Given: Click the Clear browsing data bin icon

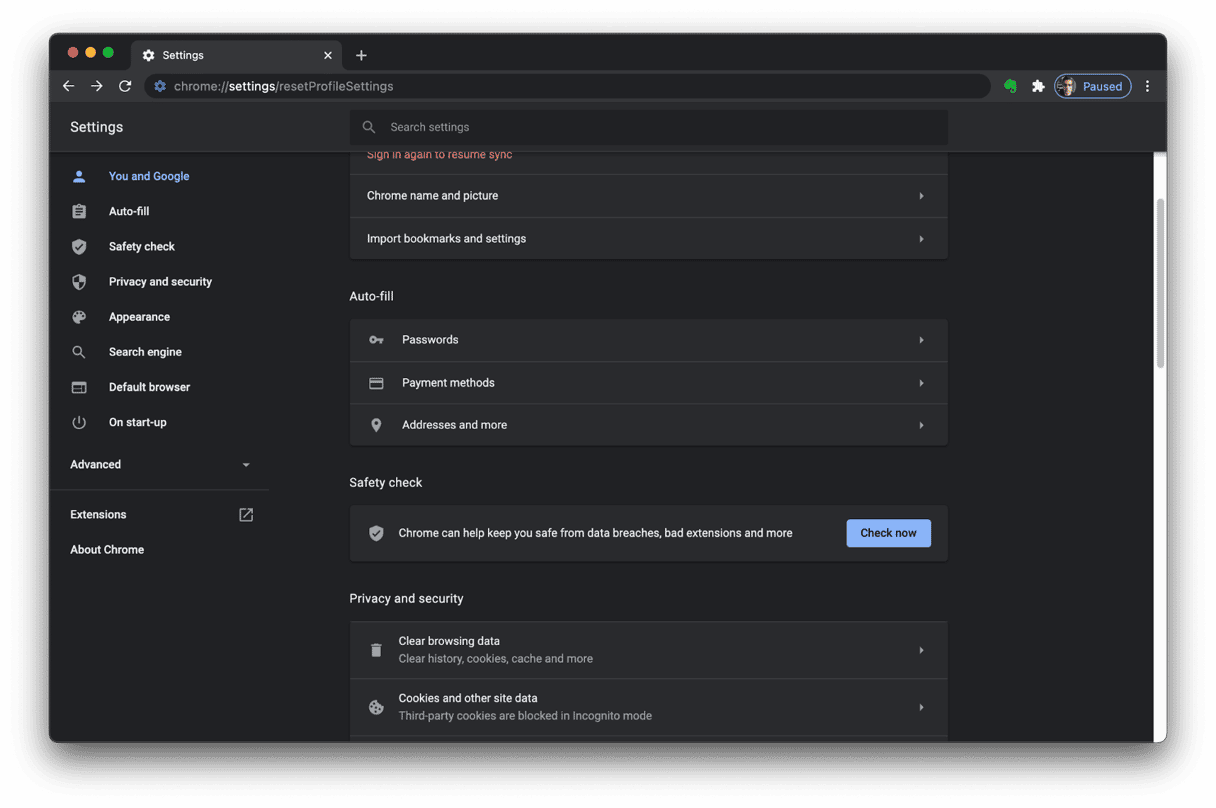Looking at the screenshot, I should pyautogui.click(x=376, y=650).
